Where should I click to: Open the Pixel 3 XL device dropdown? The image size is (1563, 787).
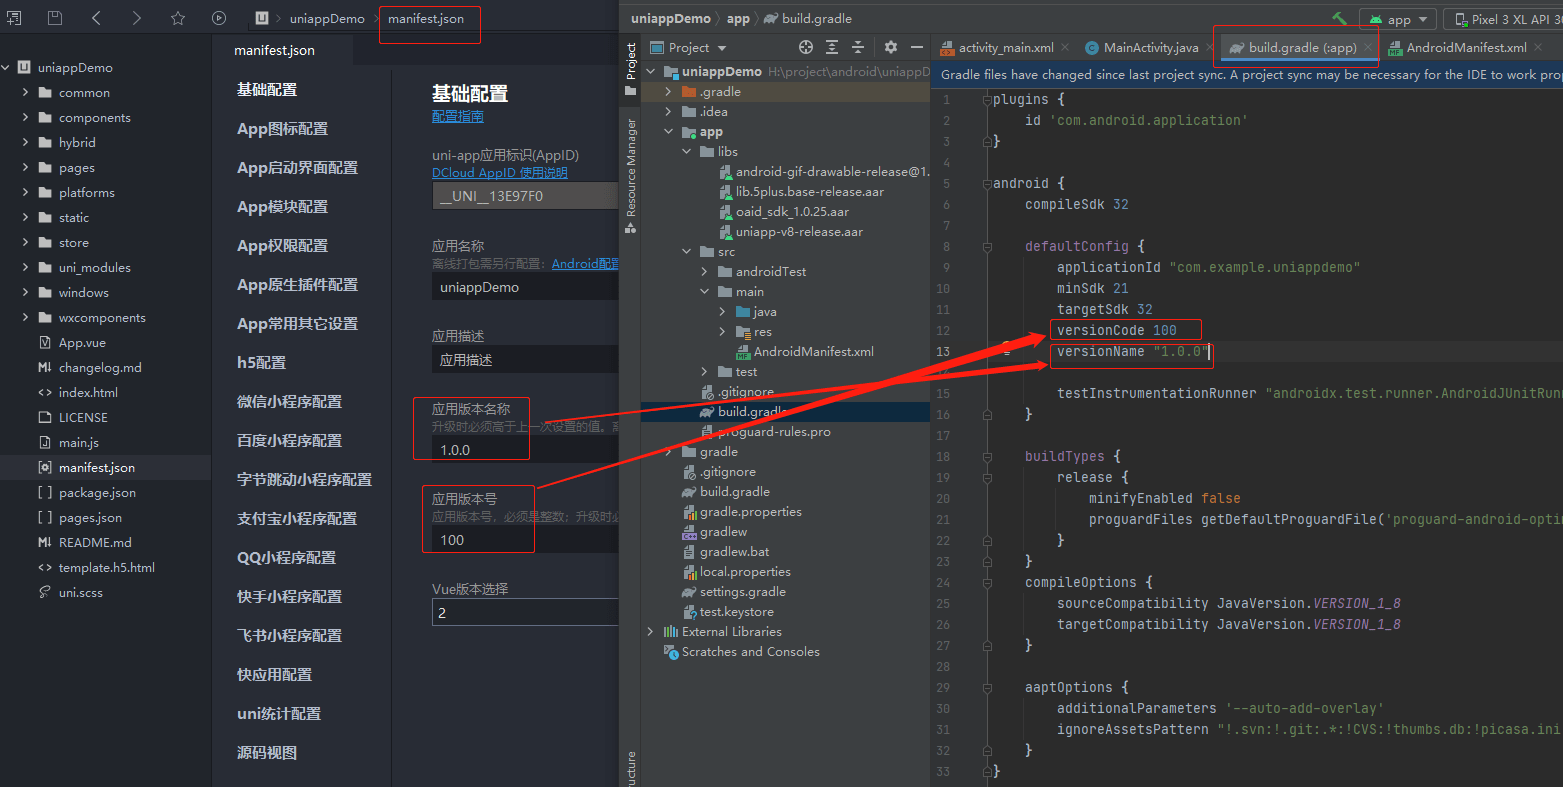click(1503, 19)
